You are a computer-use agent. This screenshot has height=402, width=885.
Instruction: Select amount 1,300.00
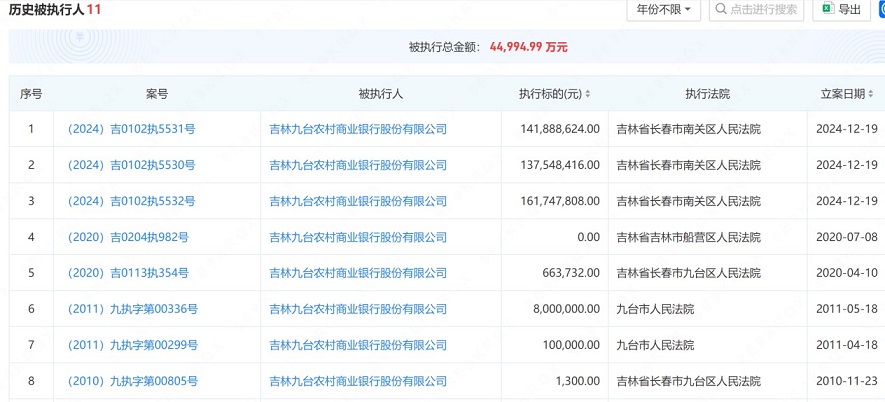click(577, 381)
